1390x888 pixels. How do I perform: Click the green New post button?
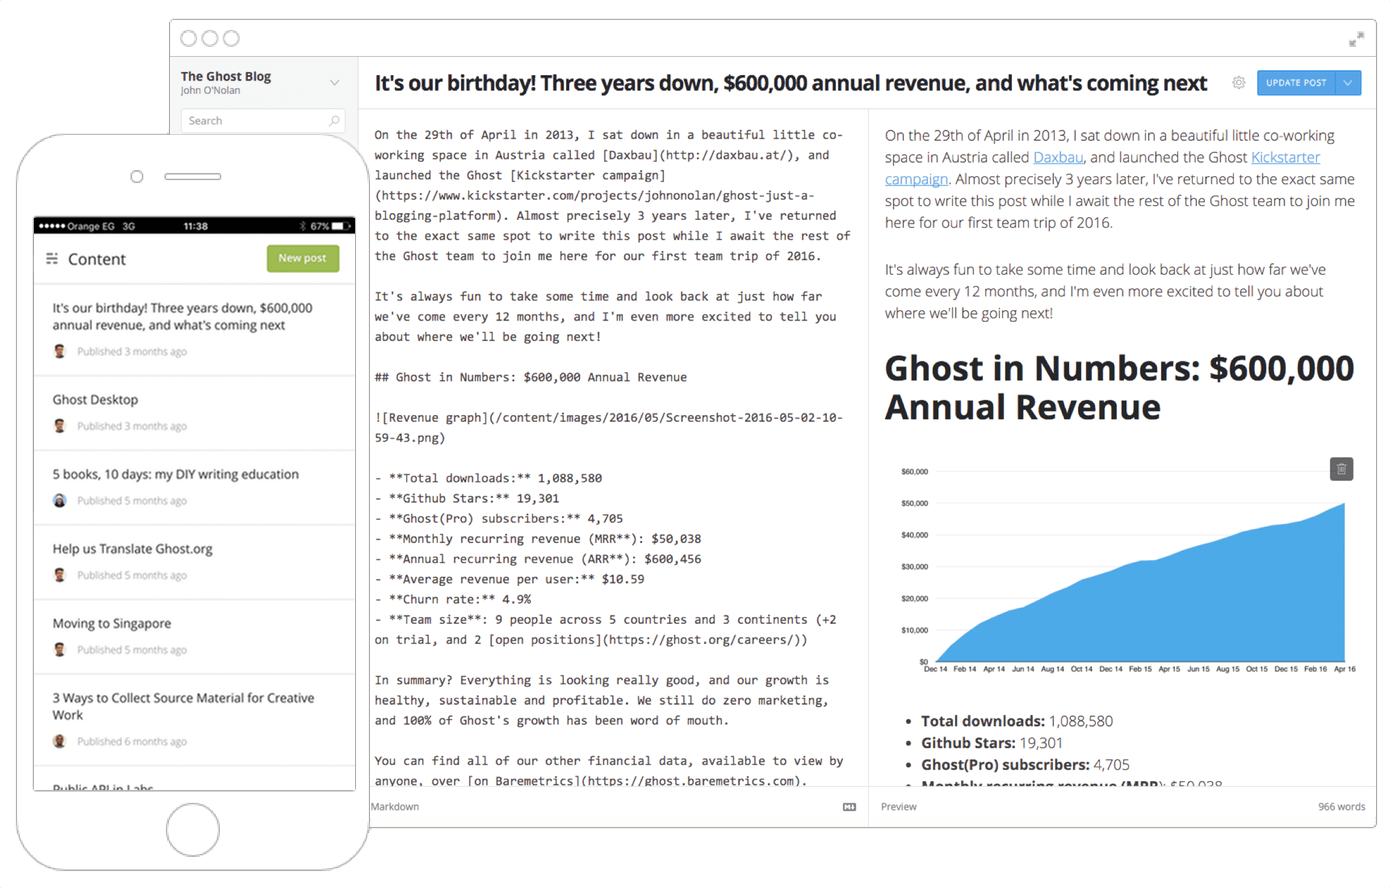coord(303,258)
